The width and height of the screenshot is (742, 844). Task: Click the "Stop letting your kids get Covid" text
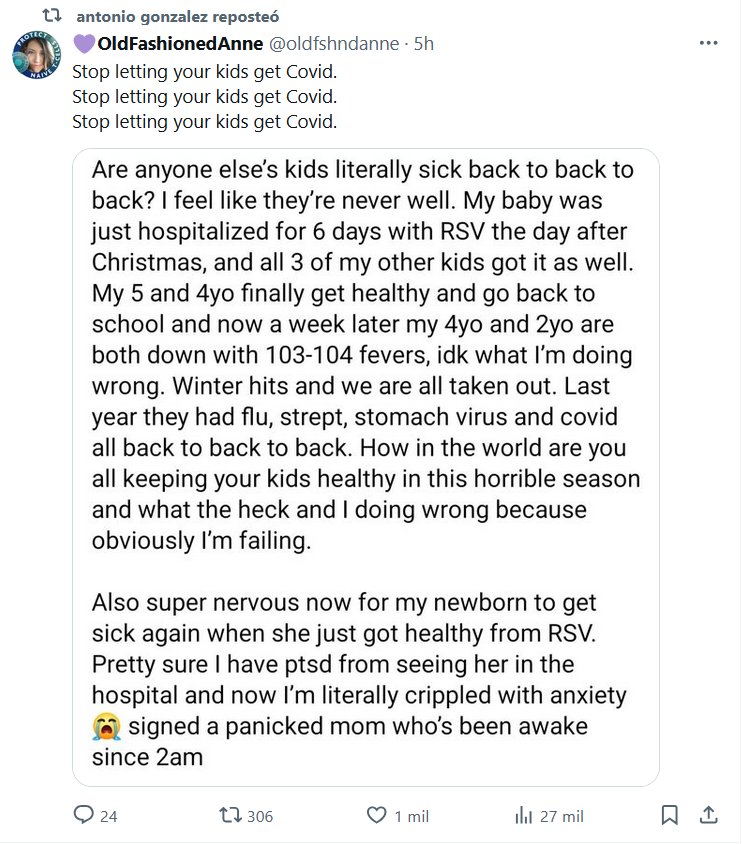[205, 72]
